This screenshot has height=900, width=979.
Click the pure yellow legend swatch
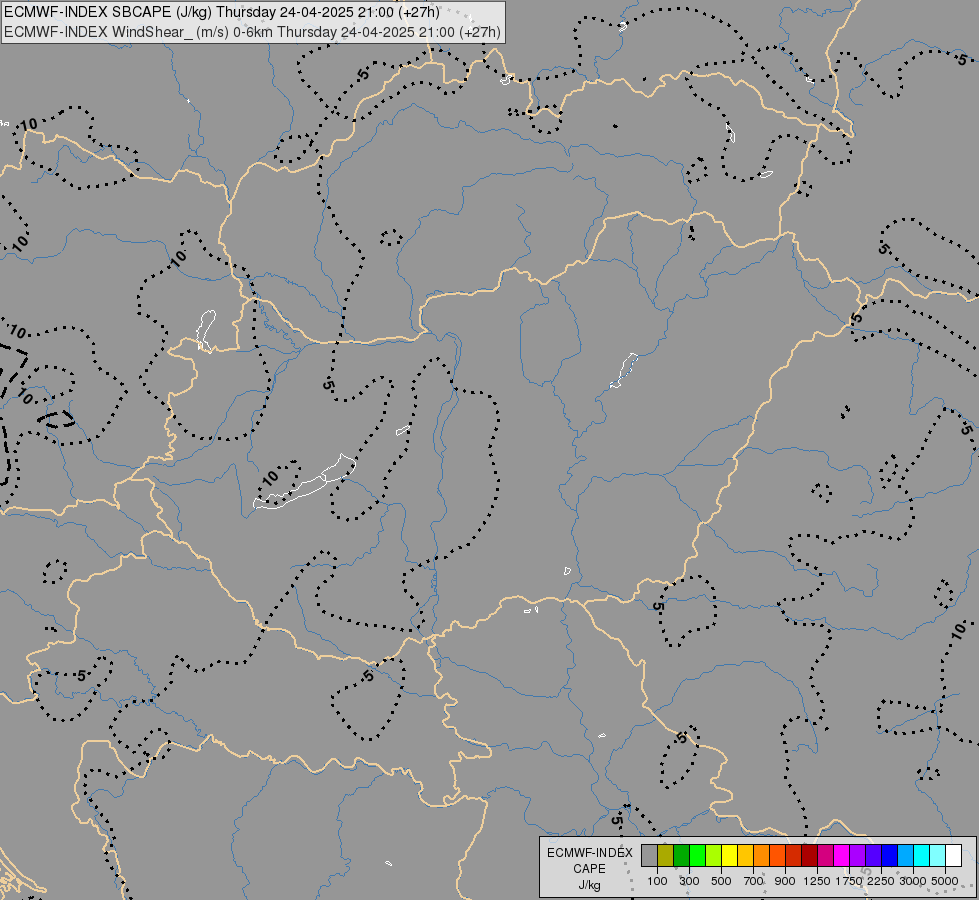[x=729, y=855]
